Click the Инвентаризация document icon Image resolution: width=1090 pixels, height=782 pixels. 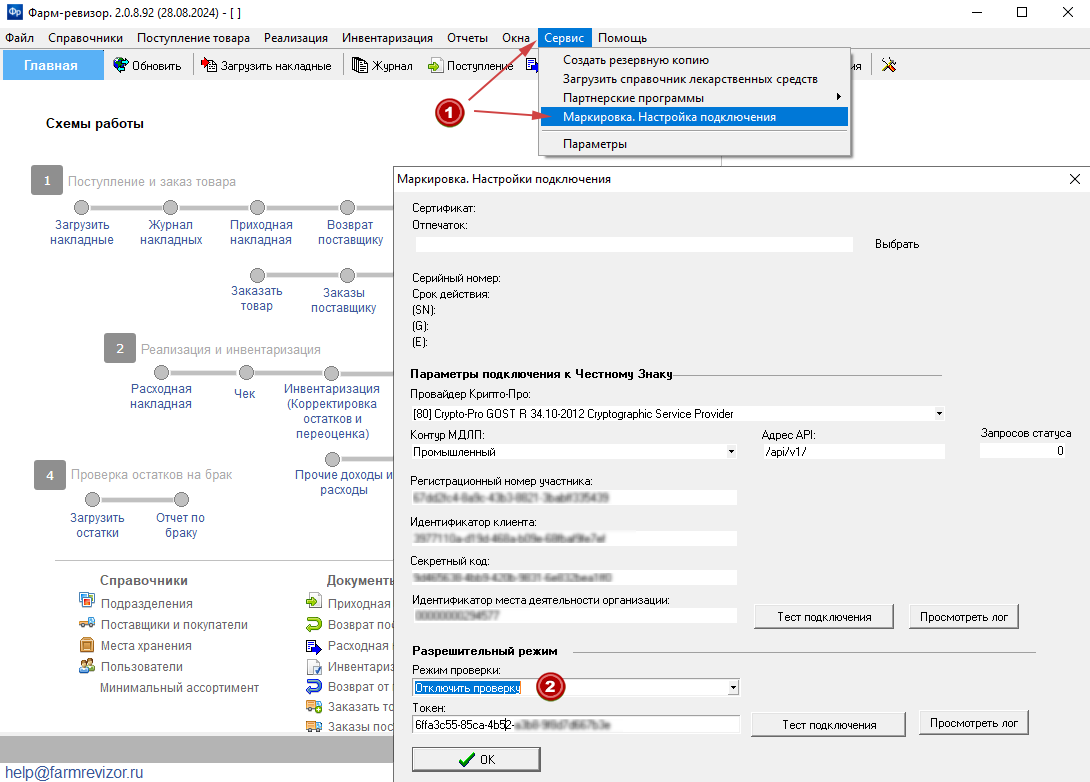point(314,667)
